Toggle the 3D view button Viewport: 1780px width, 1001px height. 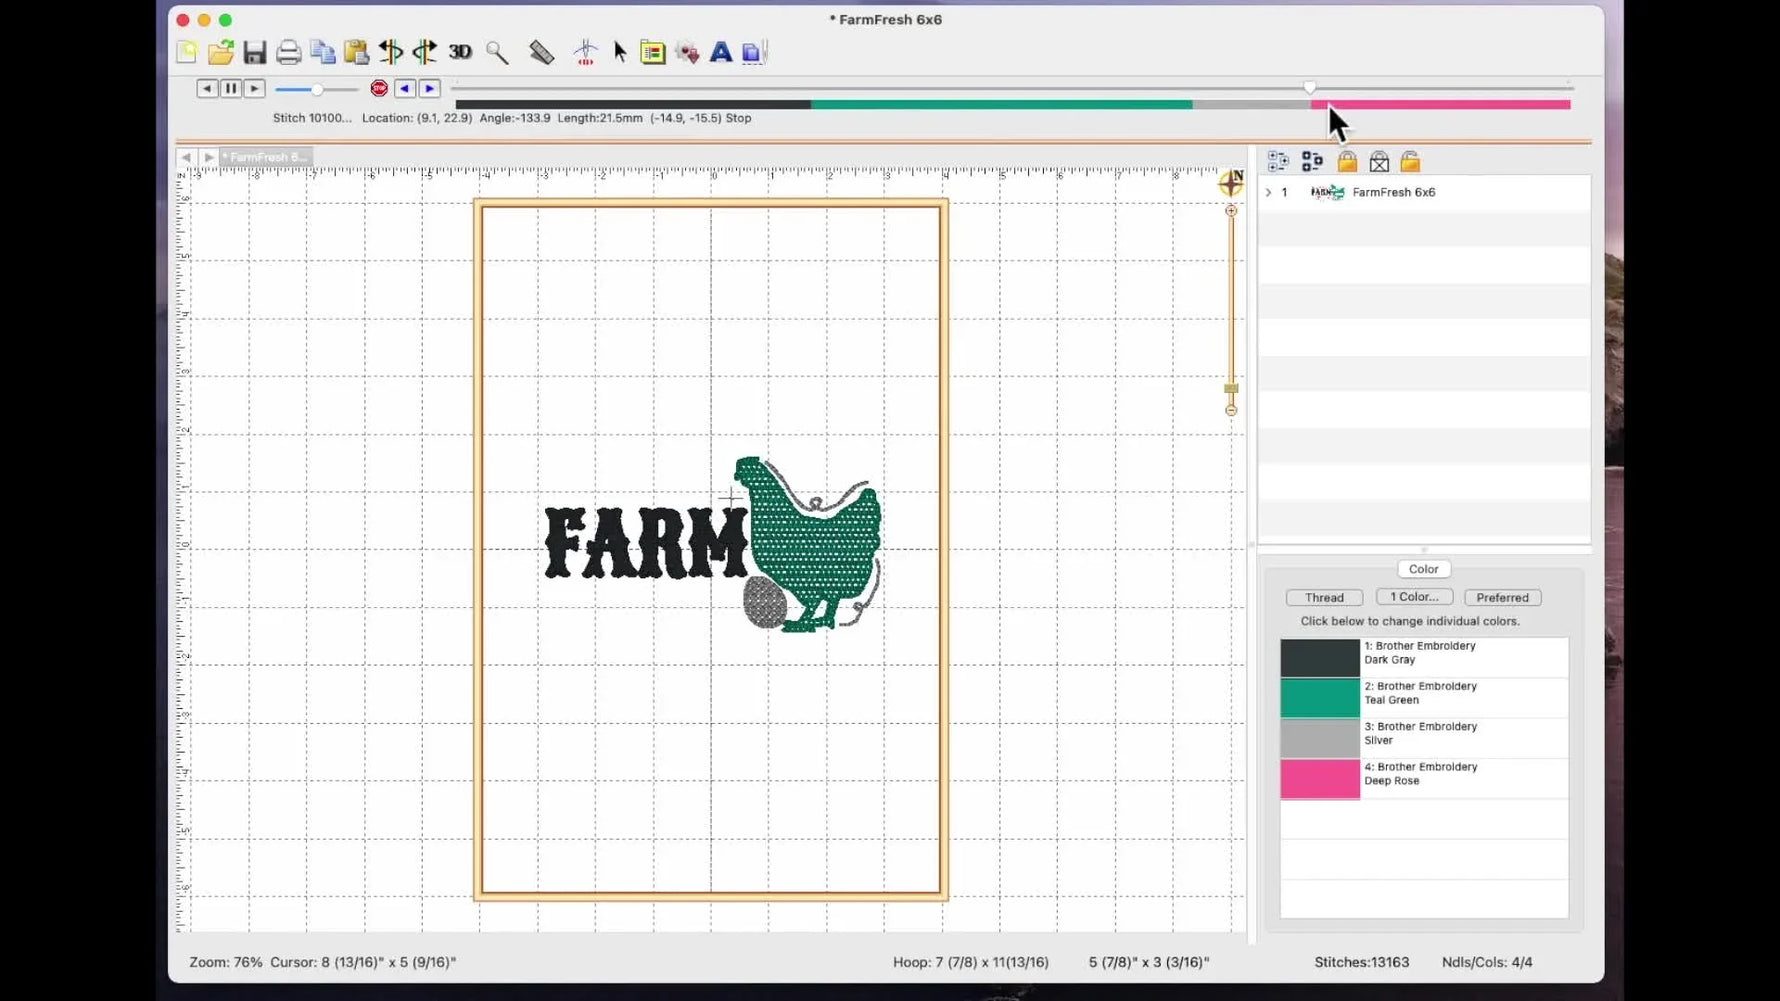[460, 53]
